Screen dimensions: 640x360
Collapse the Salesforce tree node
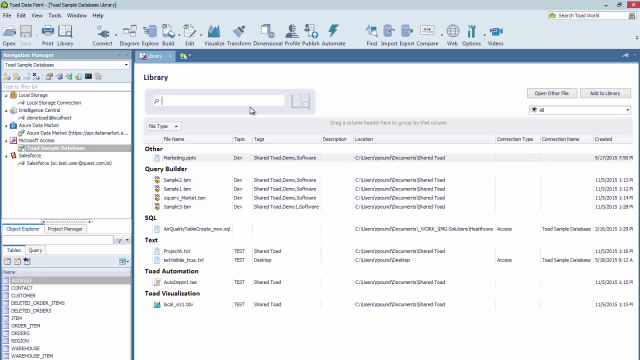(x=6, y=156)
